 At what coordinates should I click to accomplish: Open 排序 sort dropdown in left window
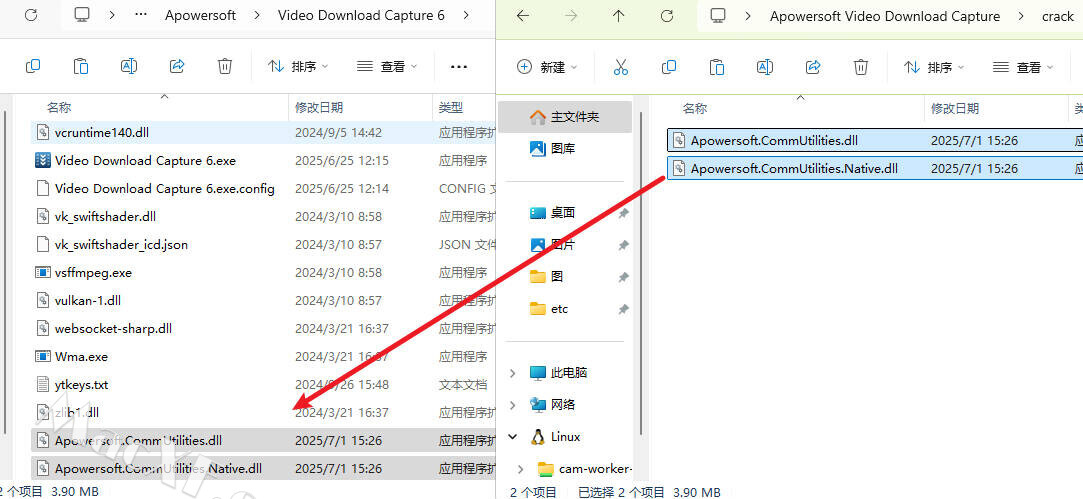click(298, 66)
